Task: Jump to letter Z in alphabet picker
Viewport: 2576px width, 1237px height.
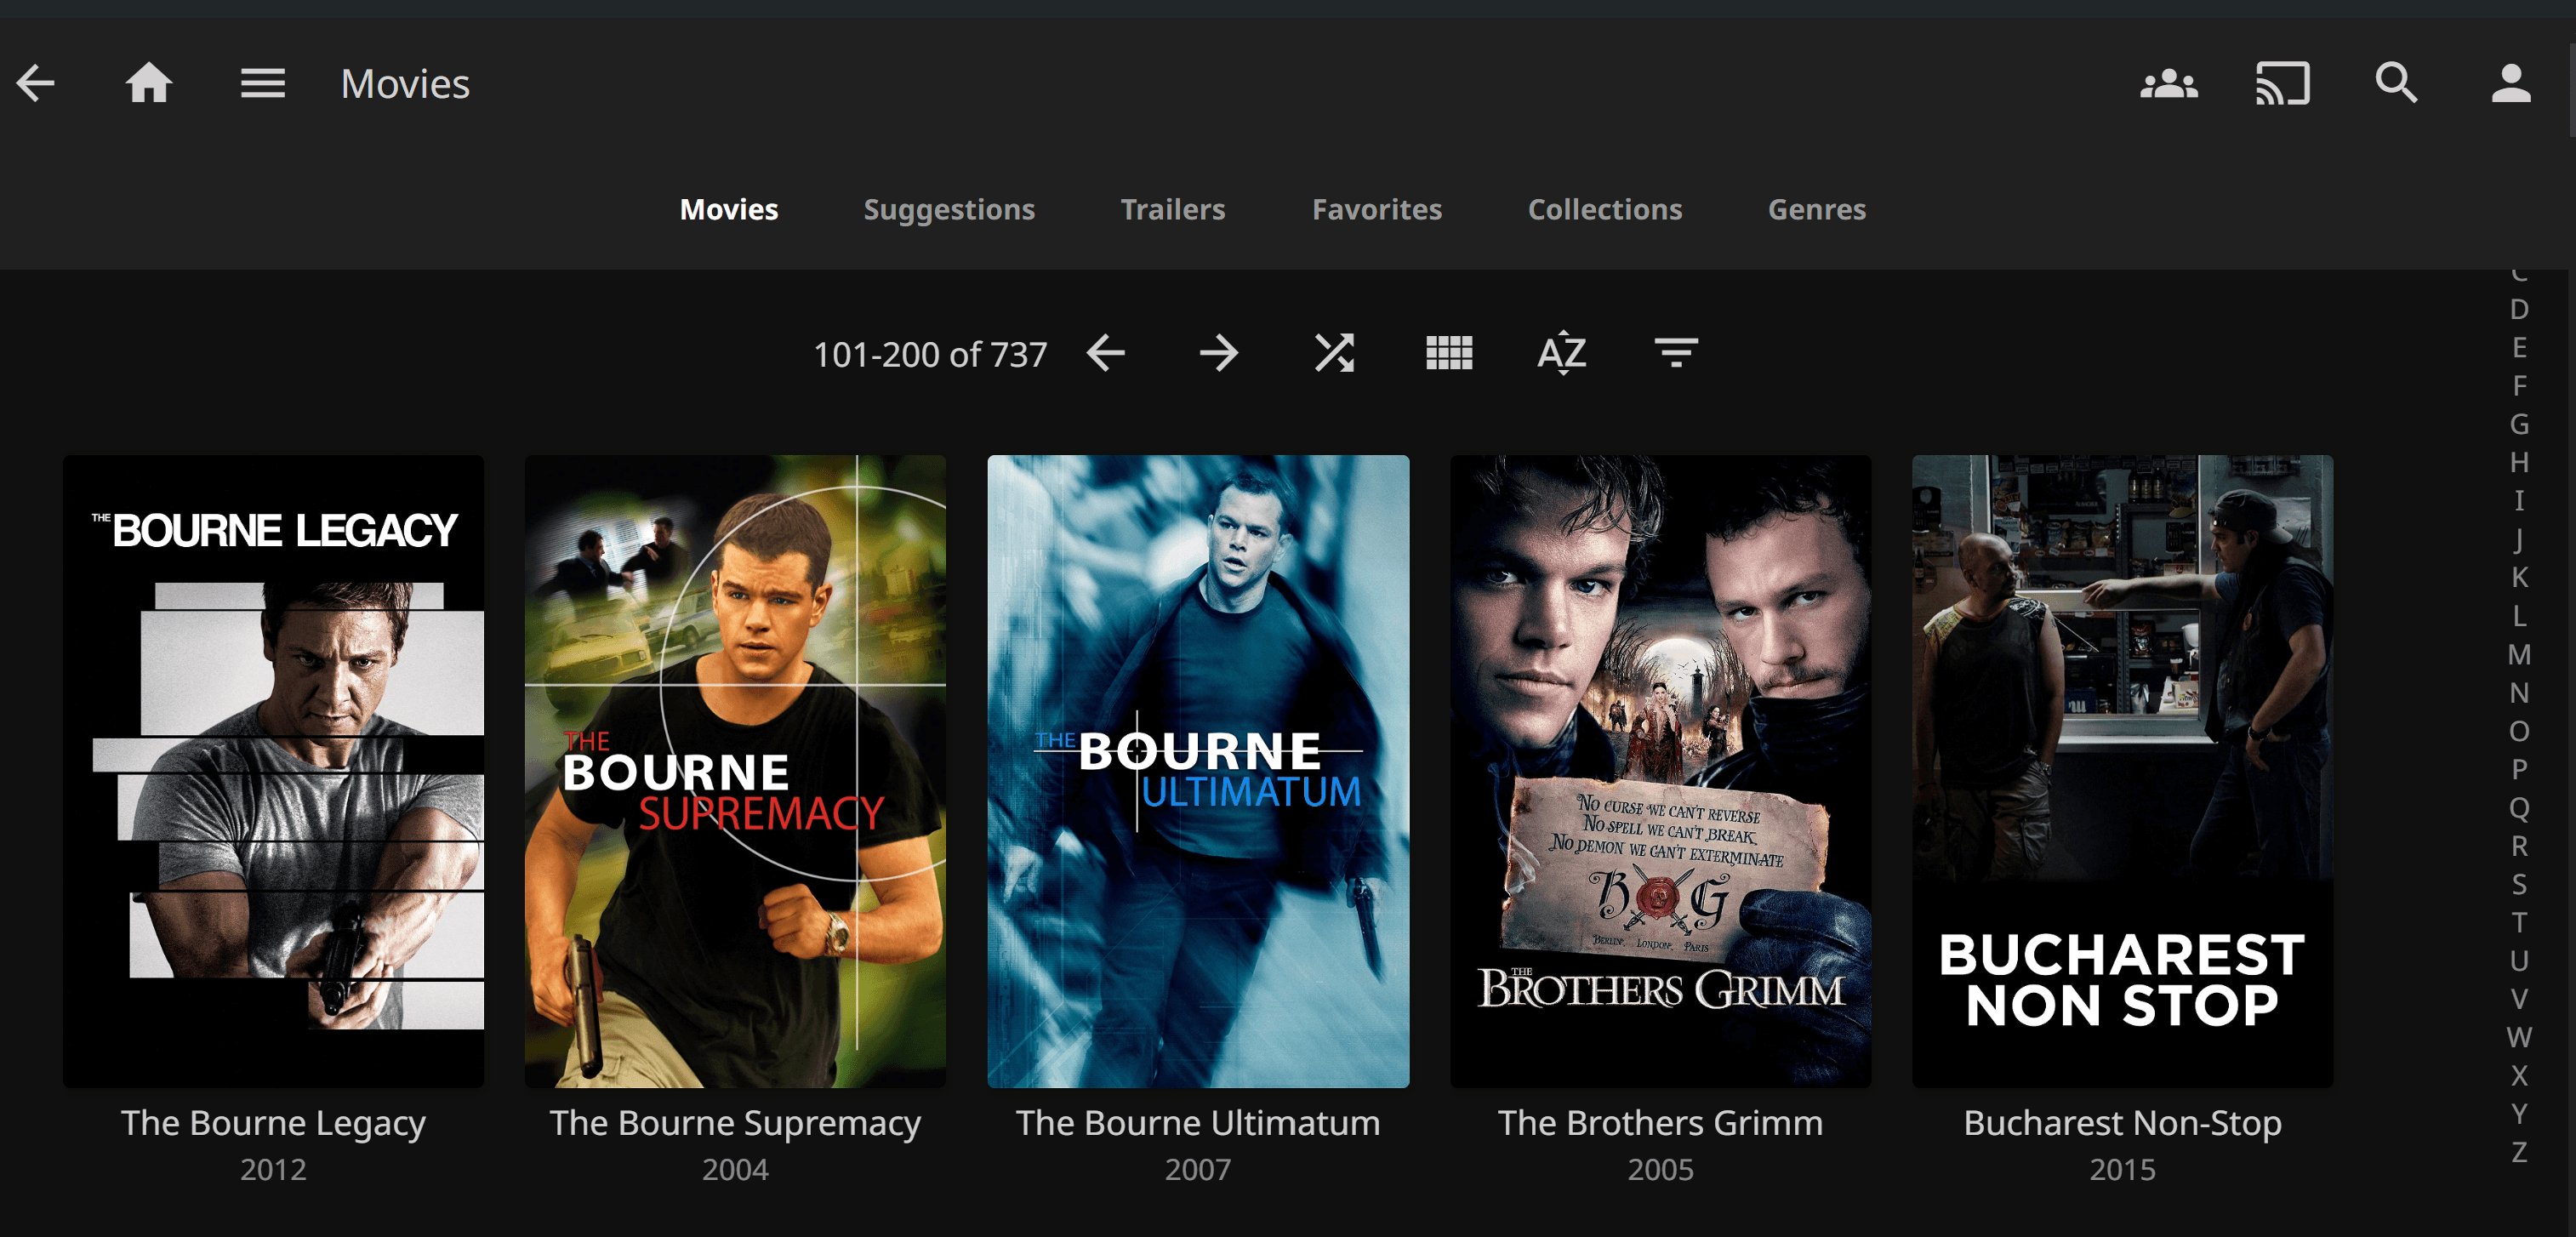Action: tap(2519, 1152)
